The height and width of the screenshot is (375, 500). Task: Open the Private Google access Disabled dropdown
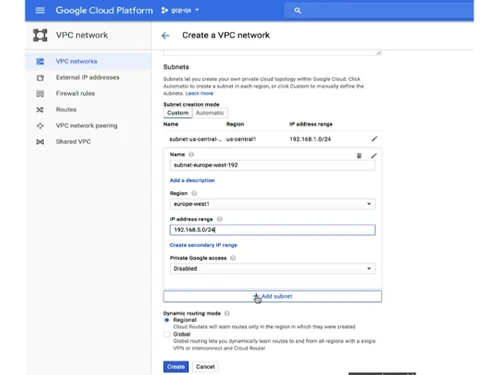pyautogui.click(x=272, y=269)
